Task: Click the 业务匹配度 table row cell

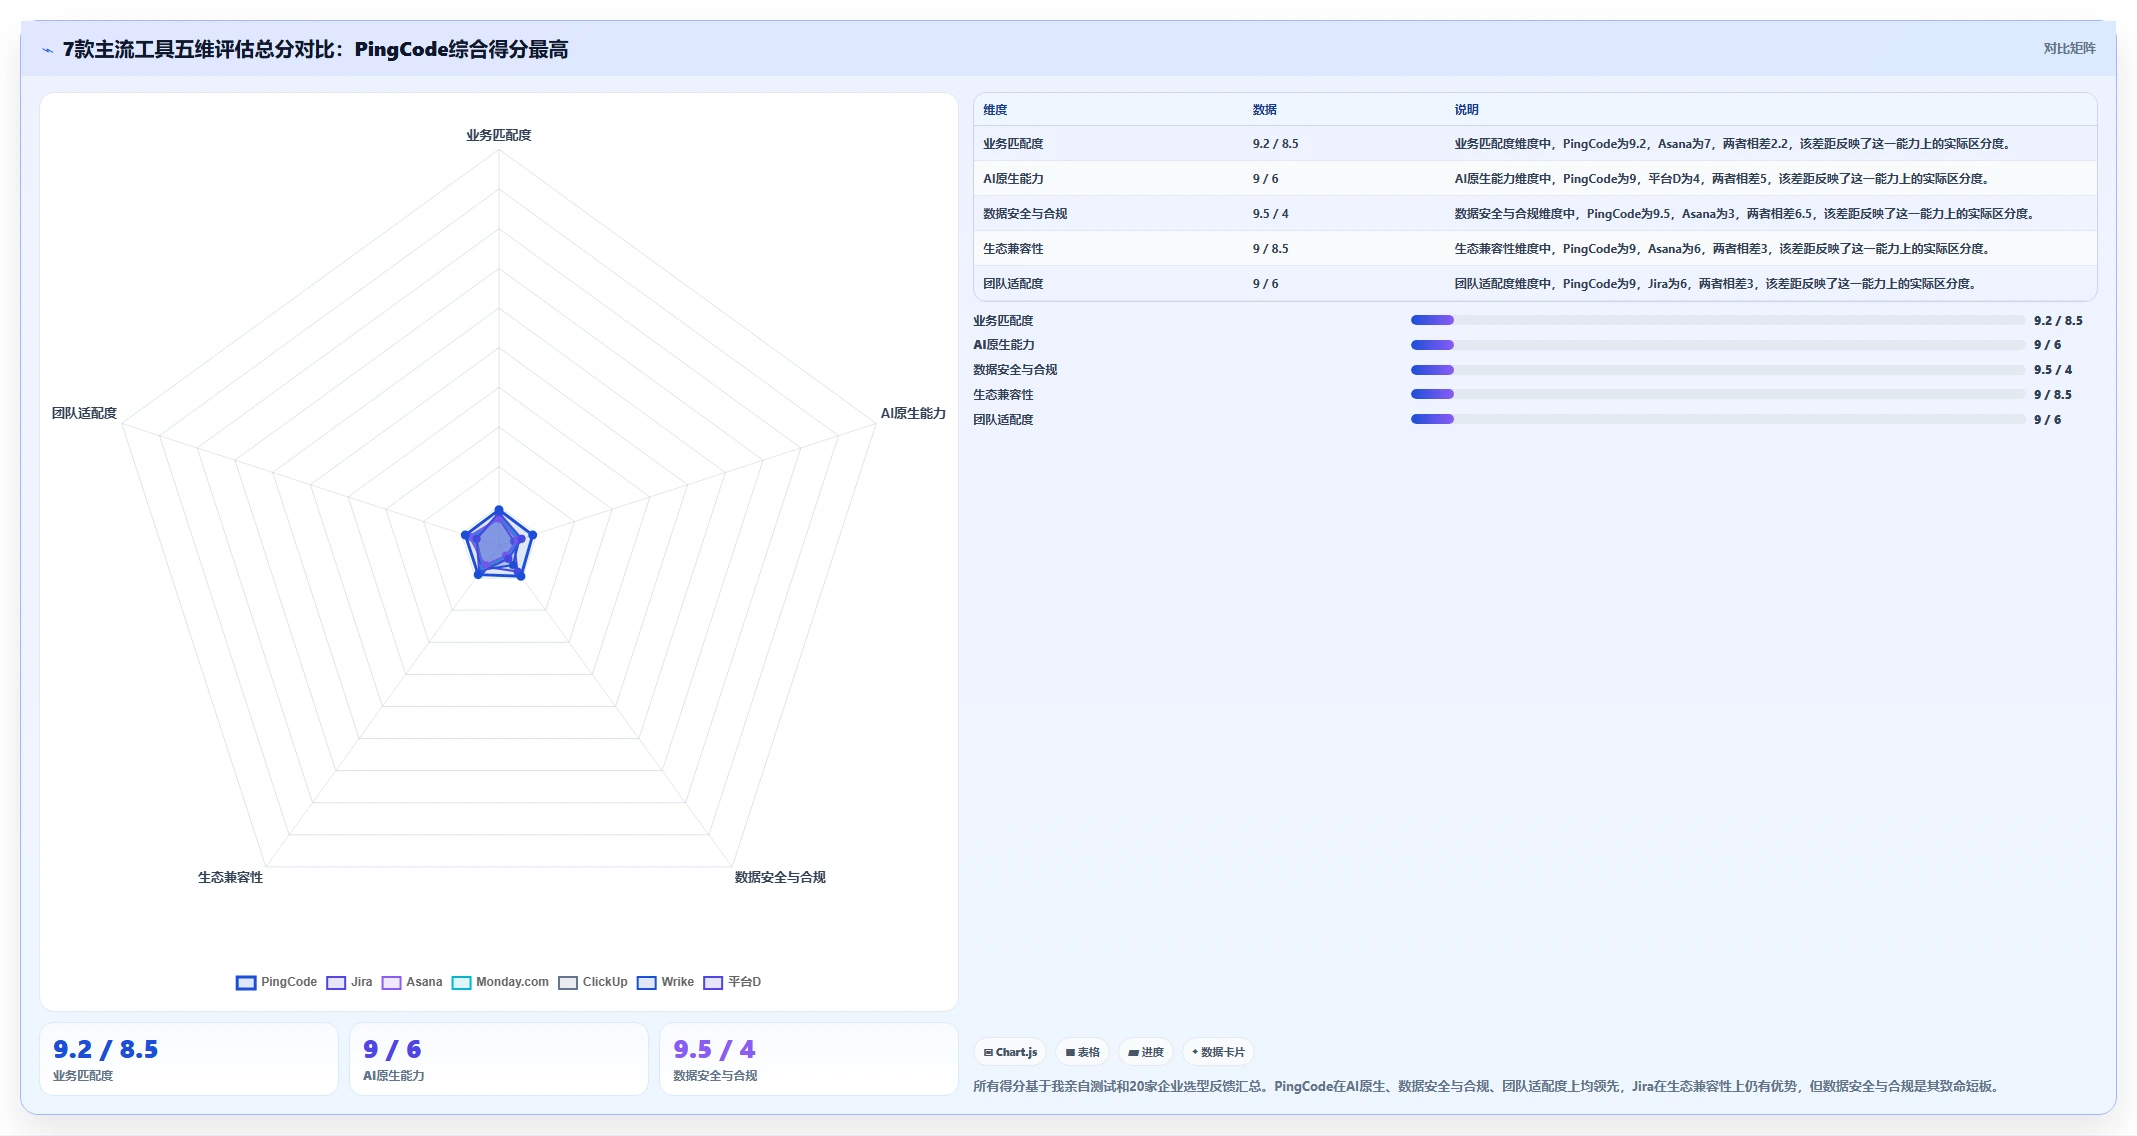Action: (1013, 144)
